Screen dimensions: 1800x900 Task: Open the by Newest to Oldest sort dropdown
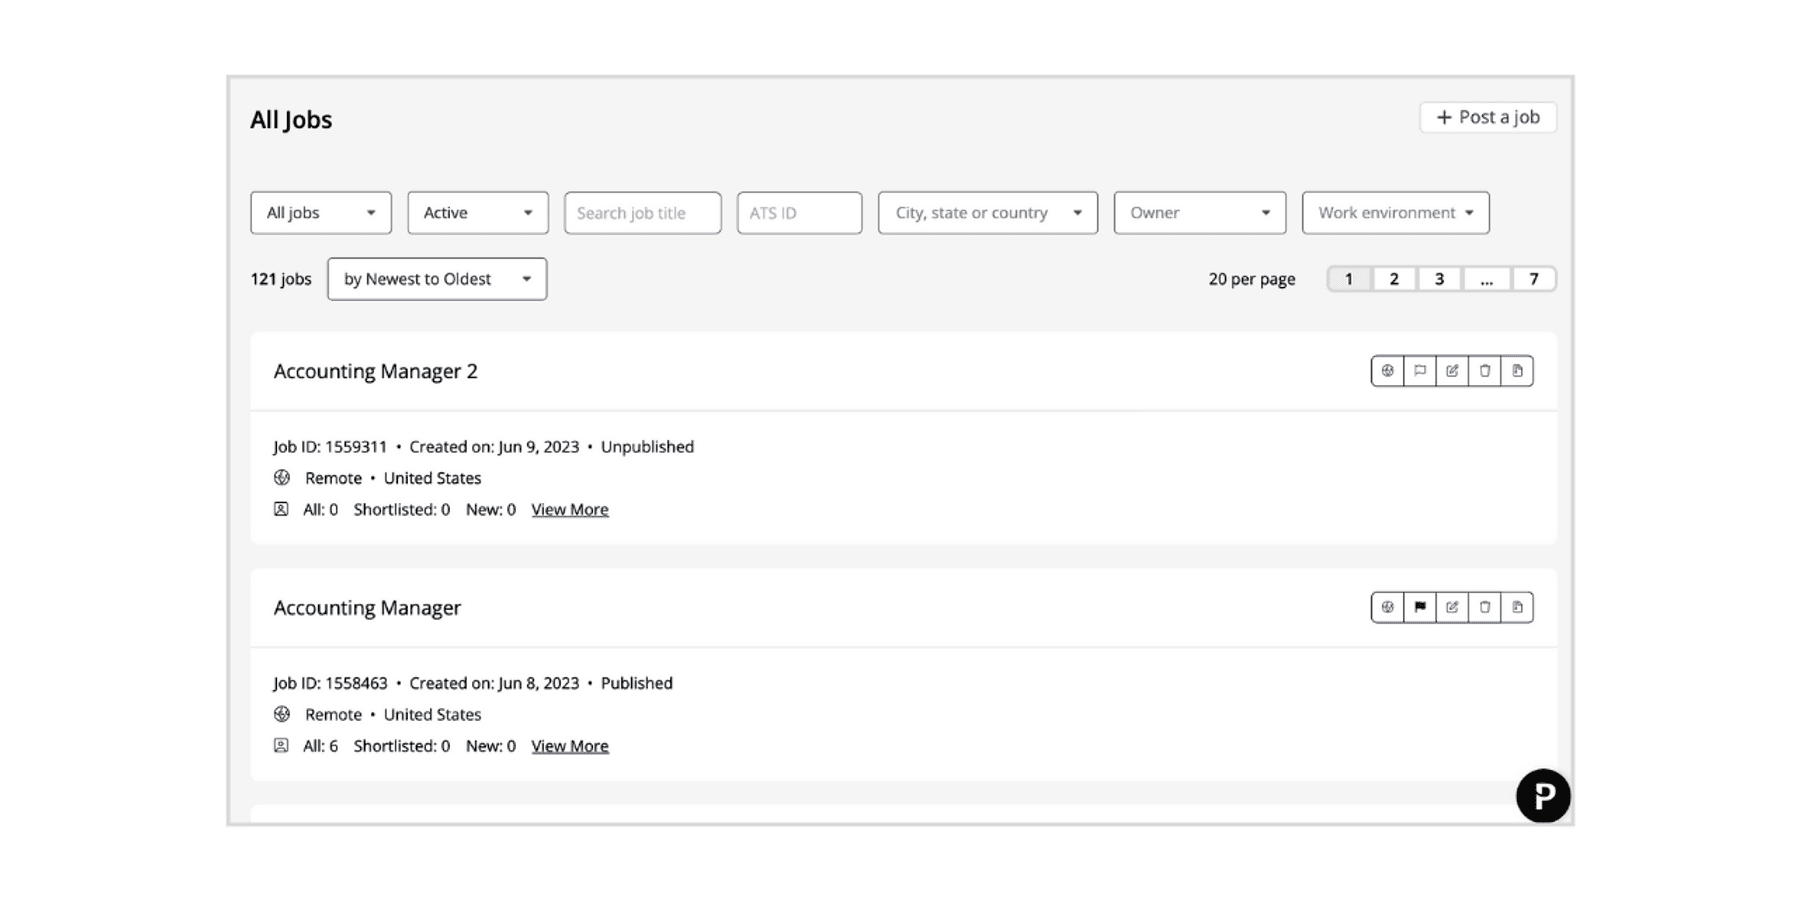437,279
